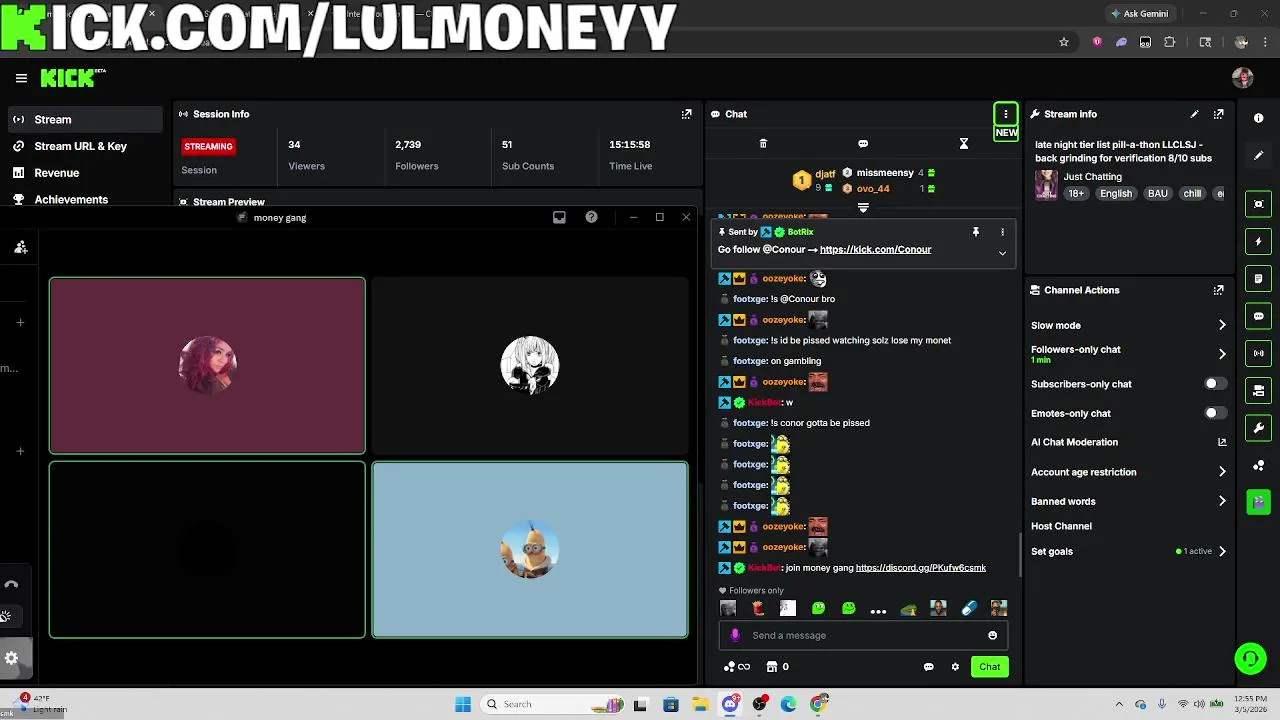
Task: Click the chat identity bubble icon near Chat button
Action: [928, 667]
